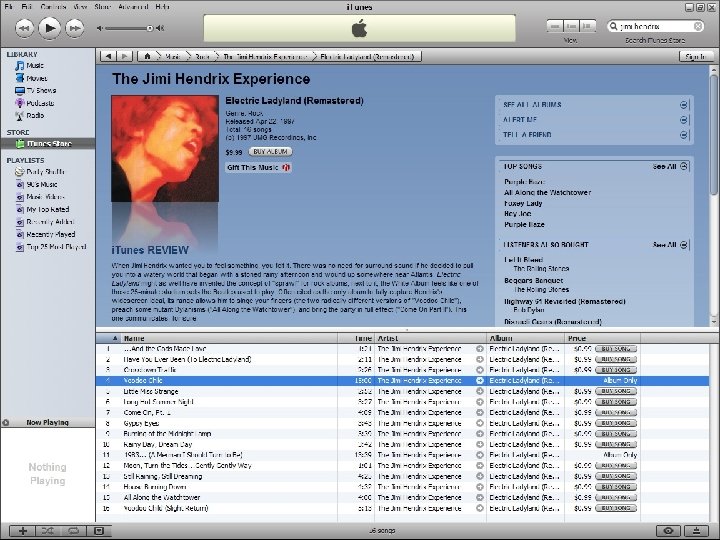Click the magnifier icon in search field
The image size is (720, 540).
coord(613,26)
